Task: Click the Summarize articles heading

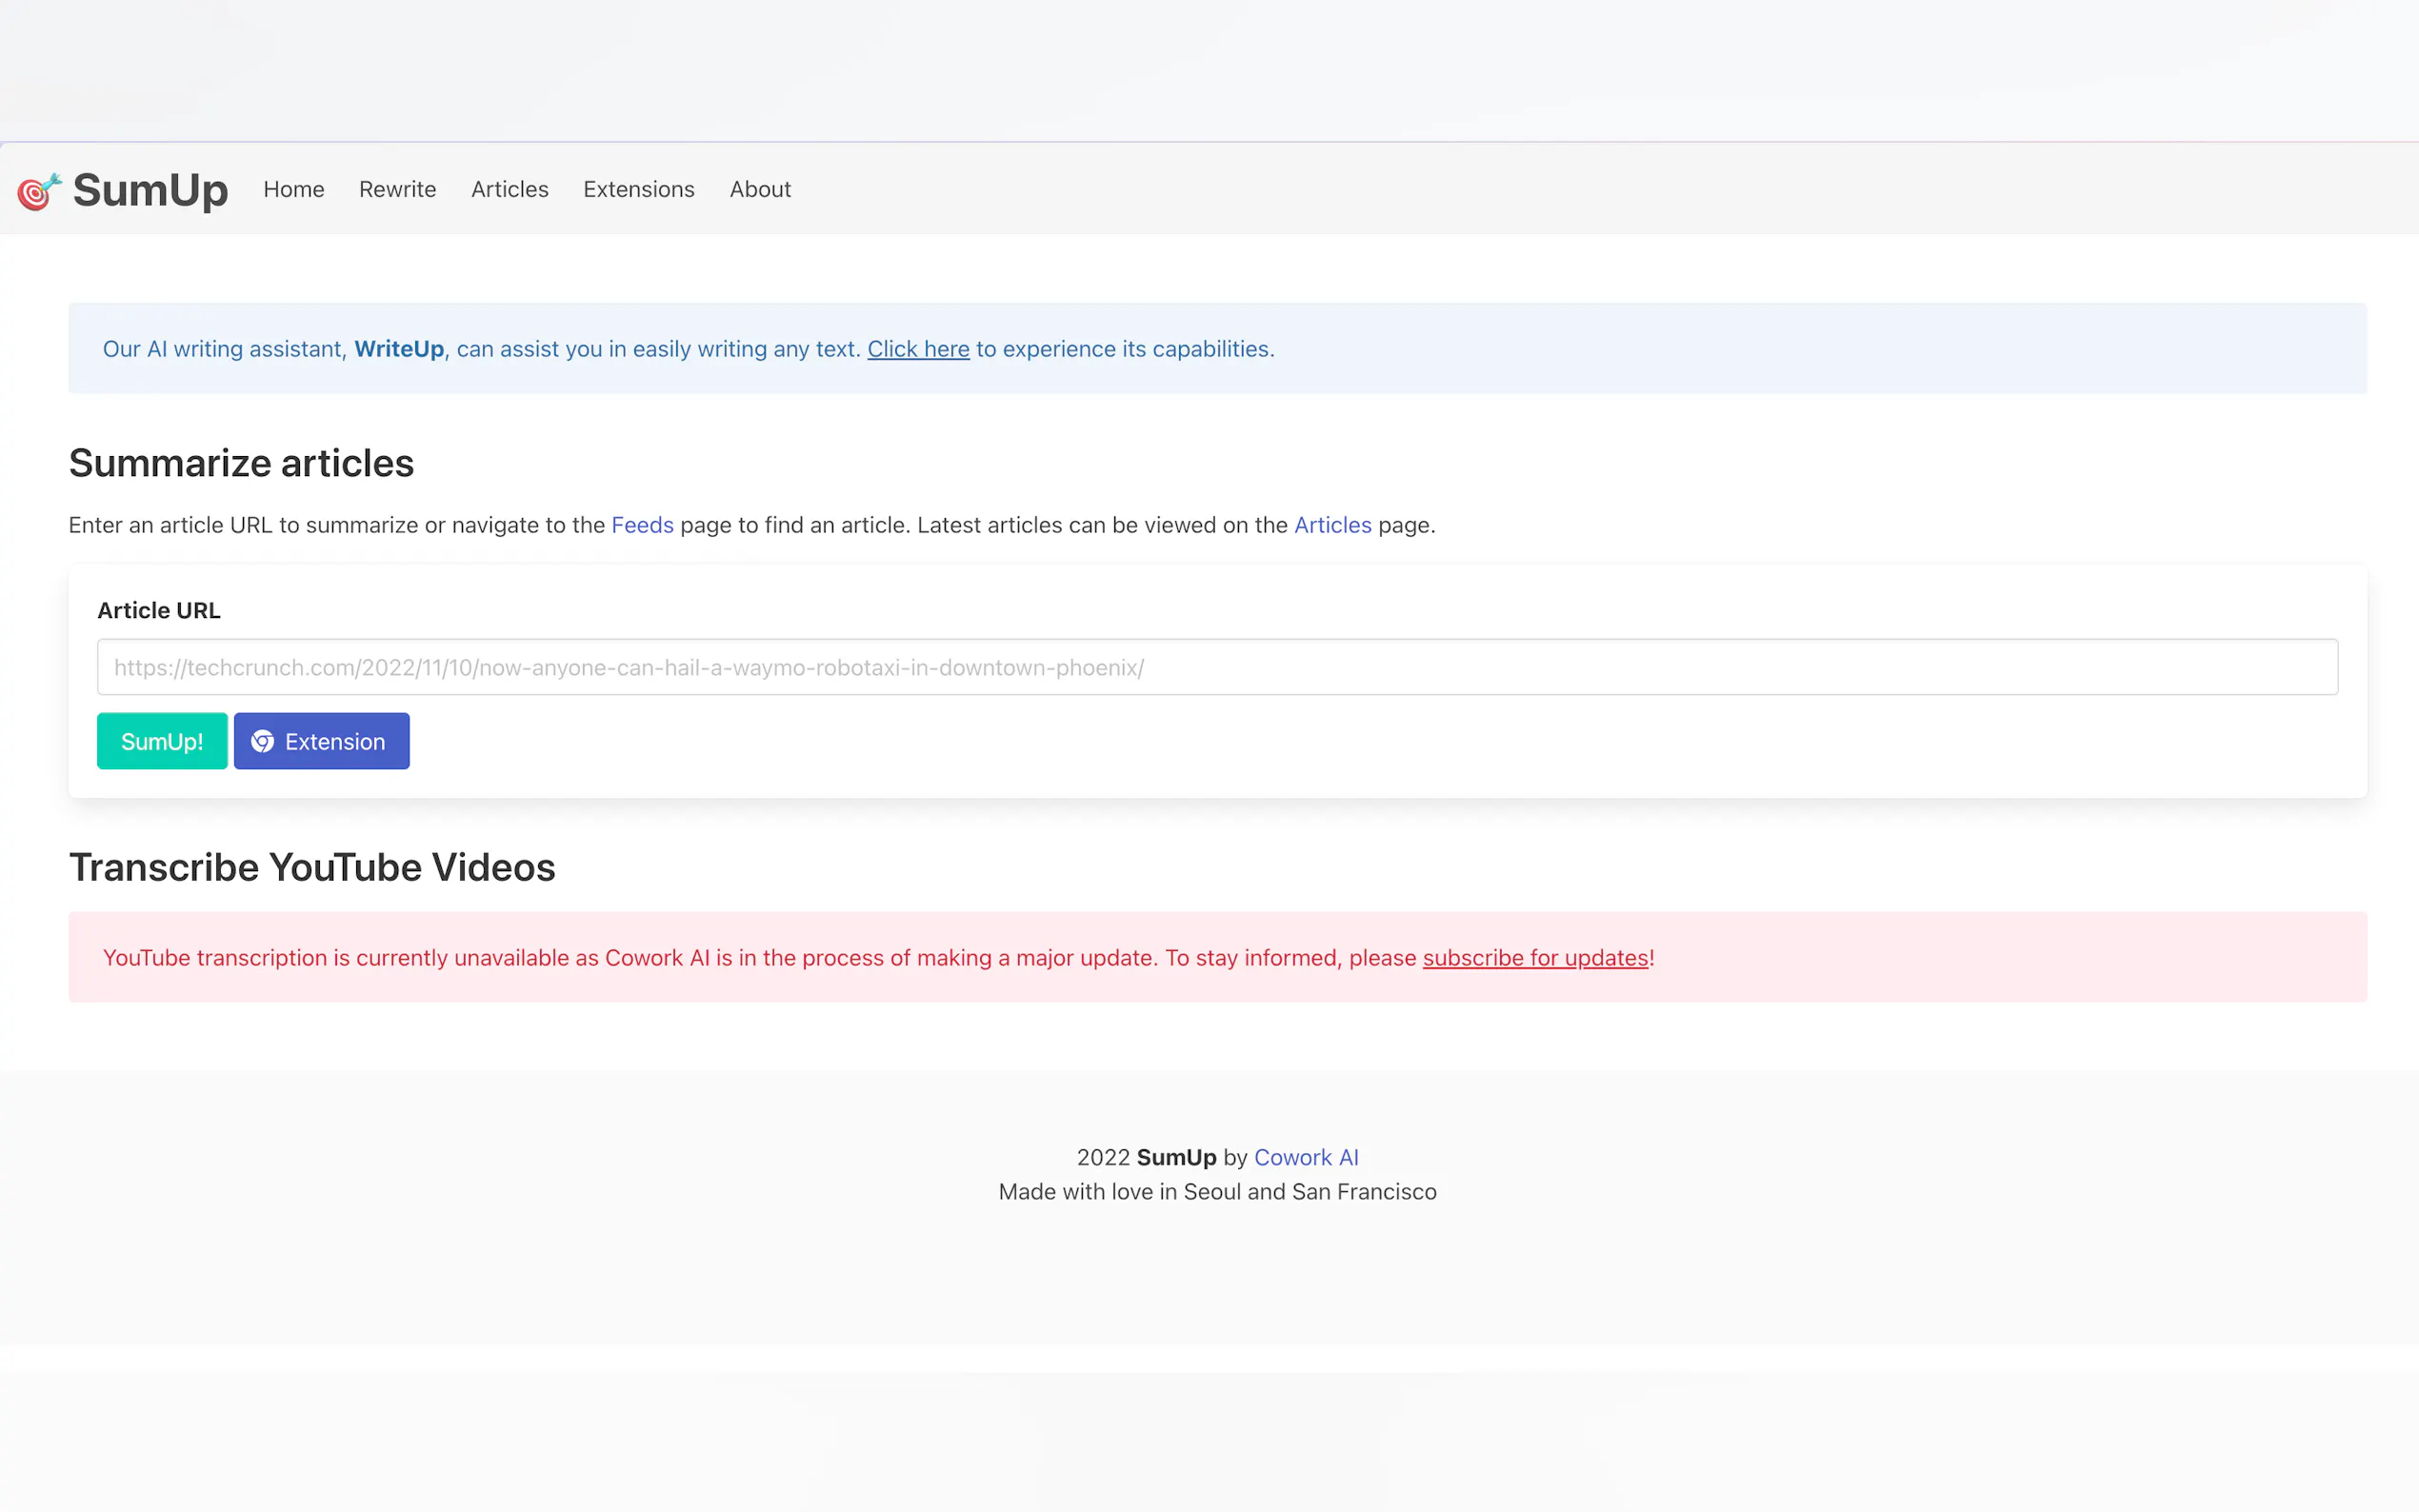Action: point(241,463)
